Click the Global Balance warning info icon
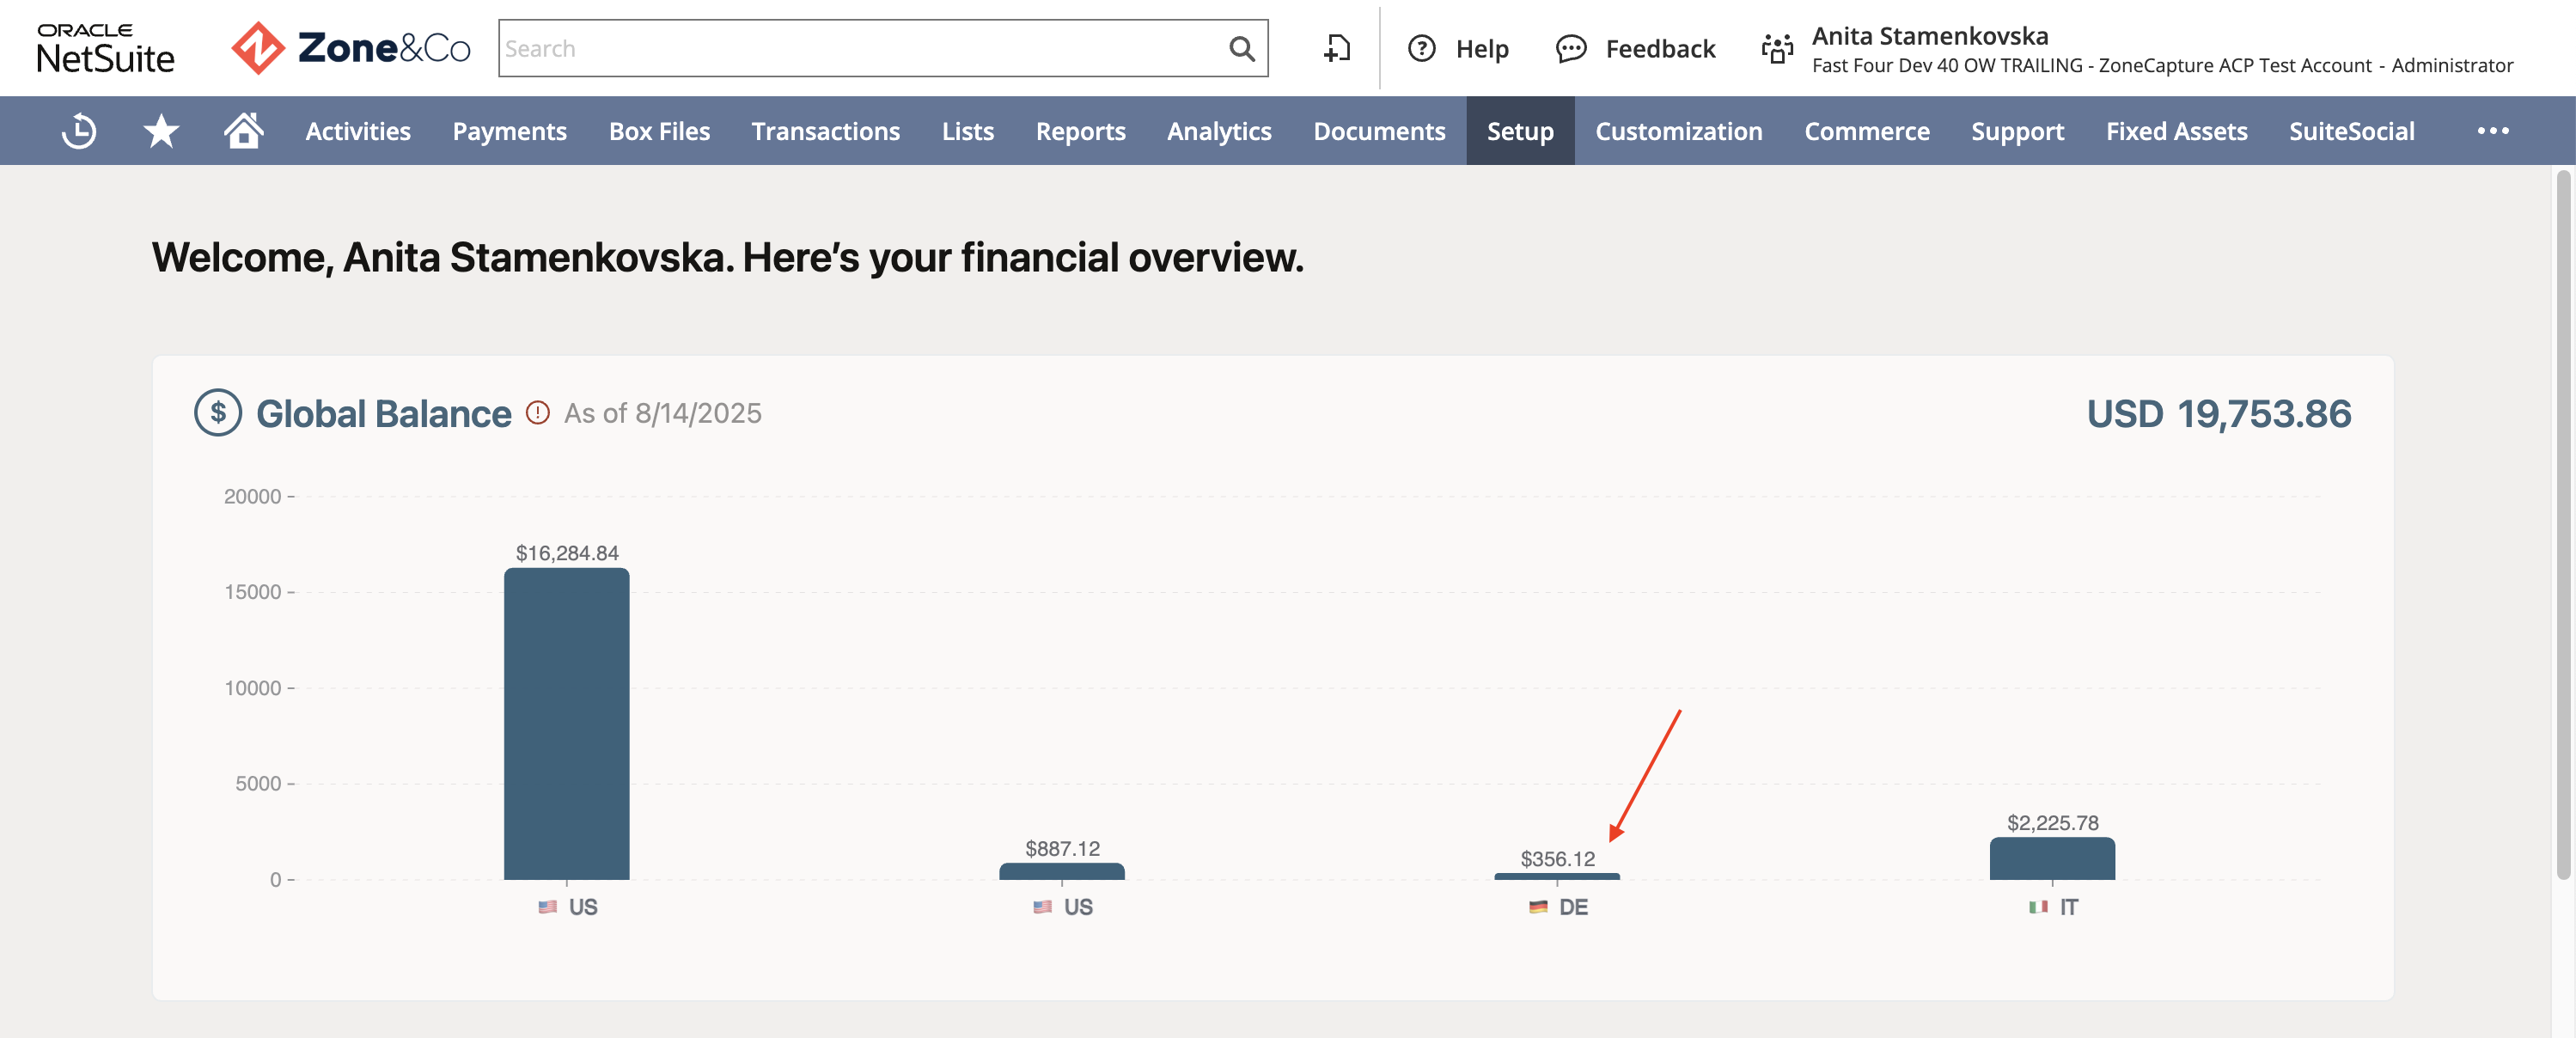This screenshot has width=2576, height=1038. pos(538,412)
